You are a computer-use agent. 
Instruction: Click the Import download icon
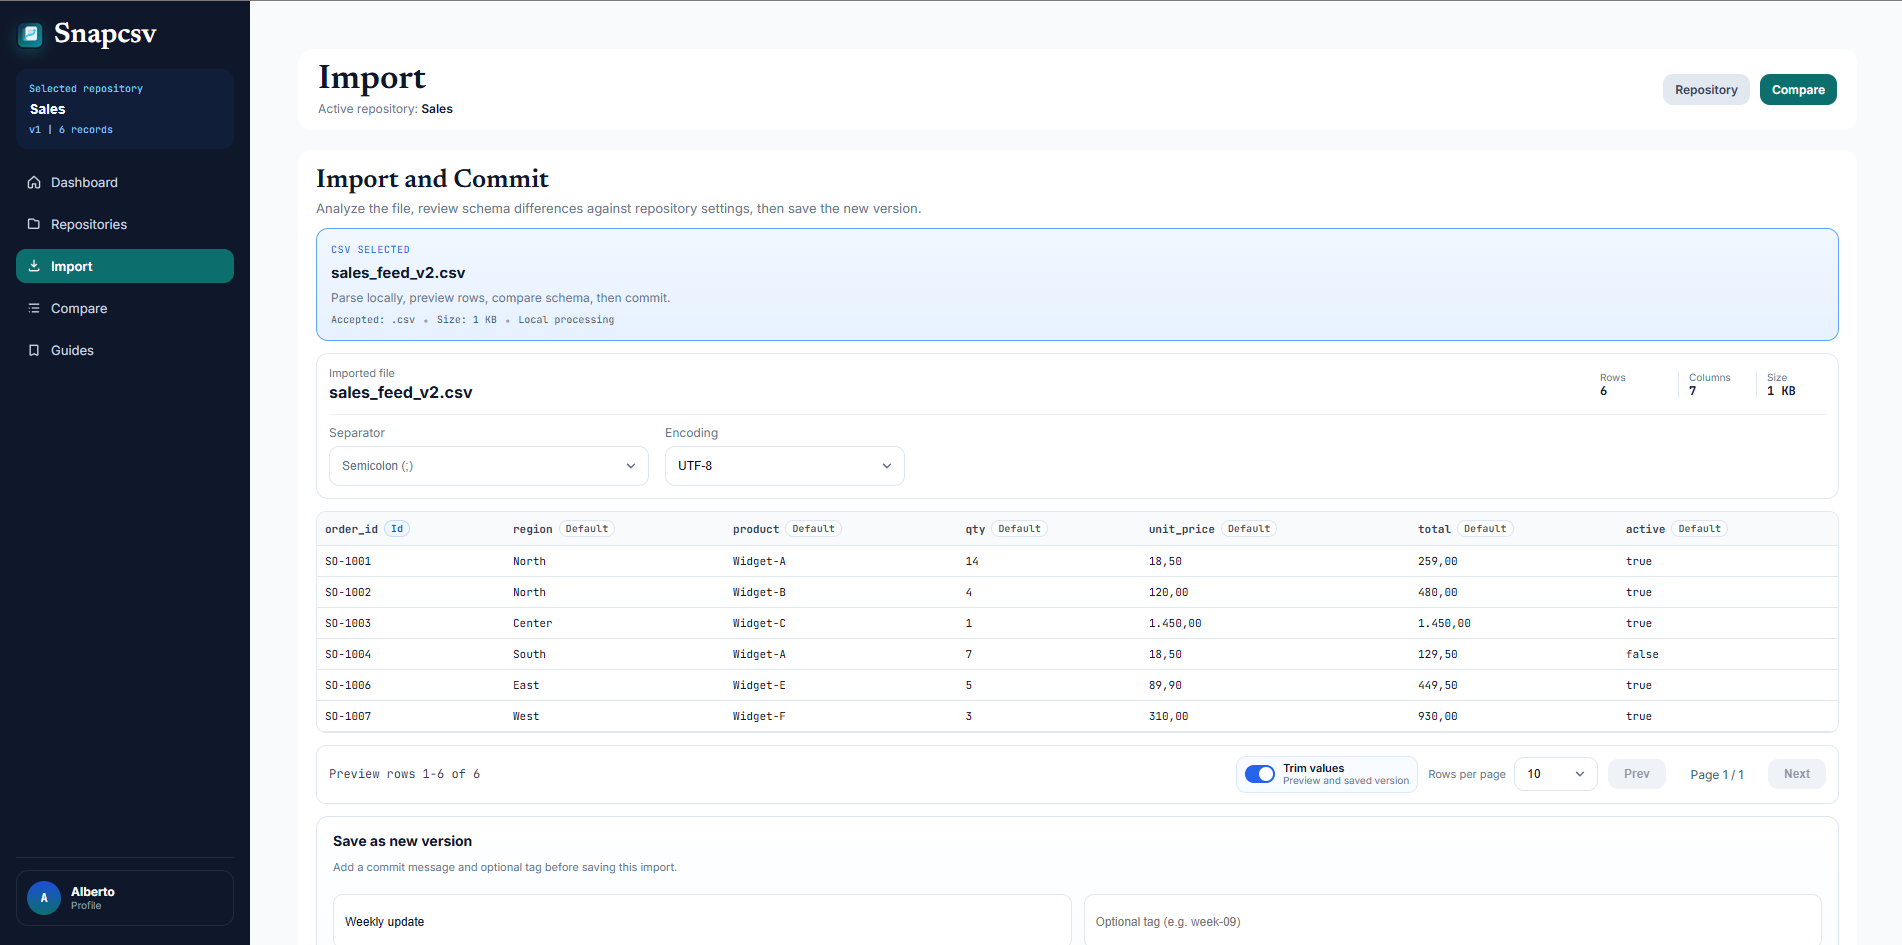[34, 266]
